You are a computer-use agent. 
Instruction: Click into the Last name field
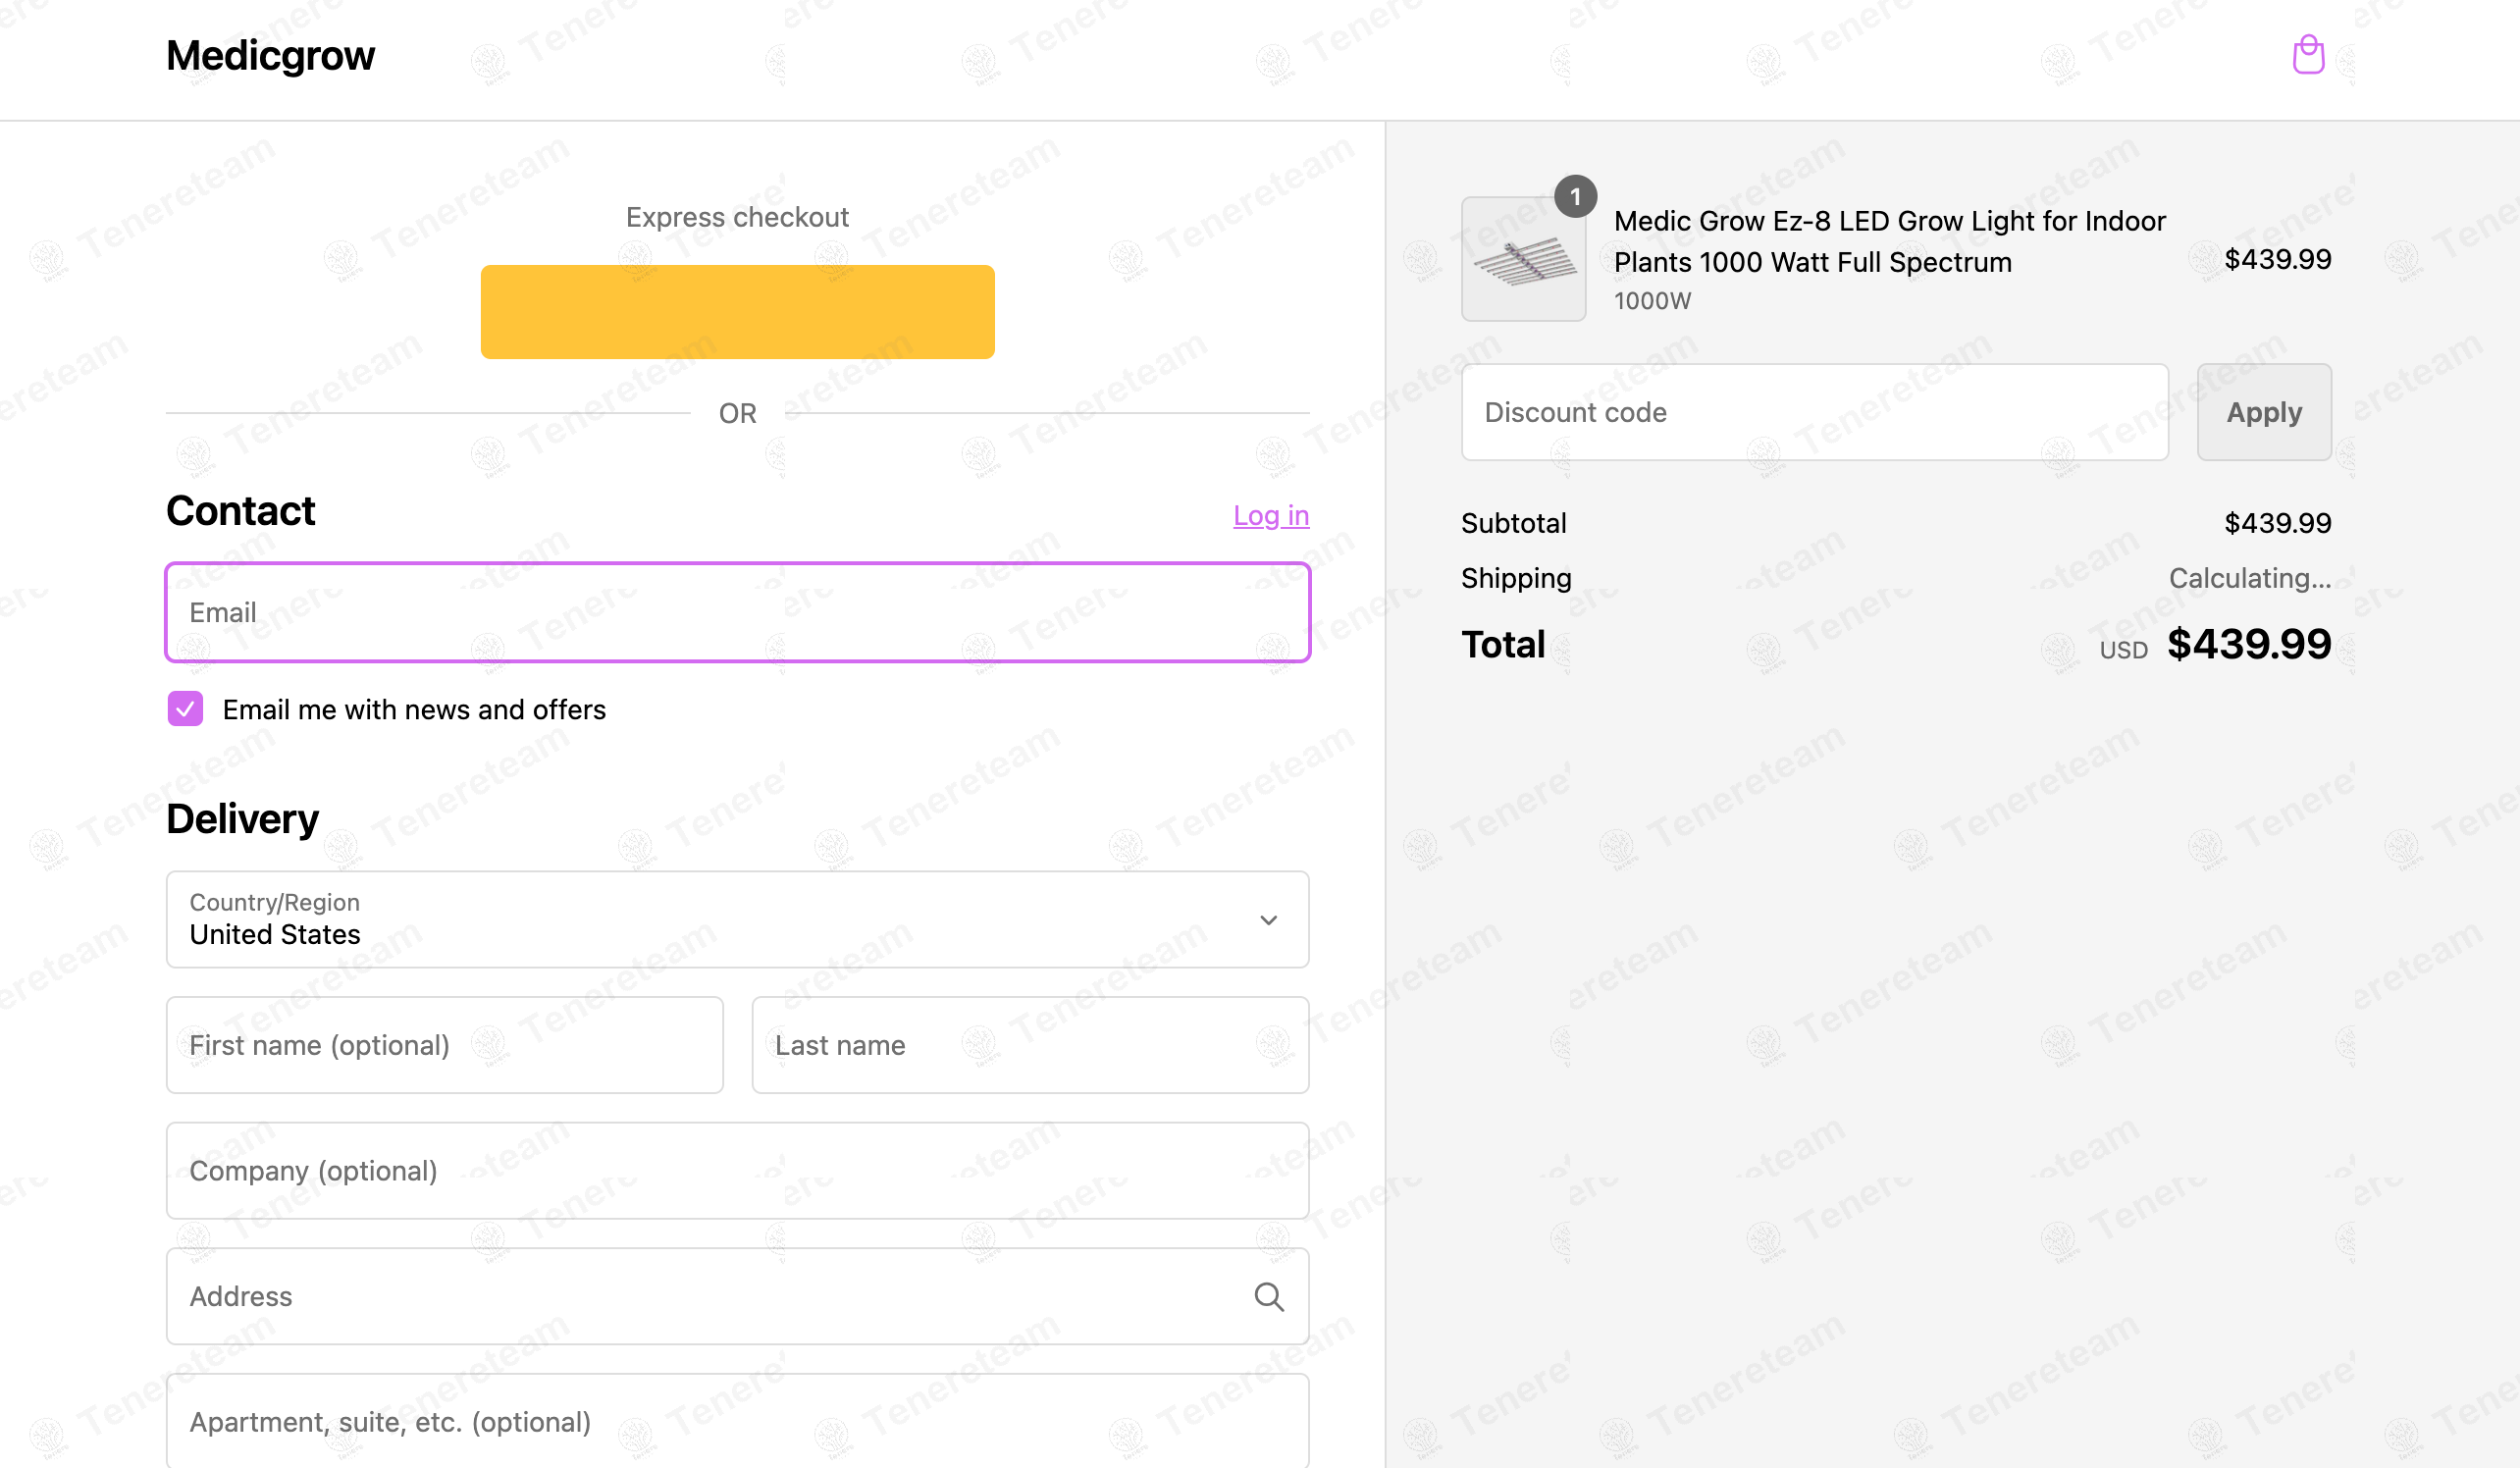pyautogui.click(x=1030, y=1045)
